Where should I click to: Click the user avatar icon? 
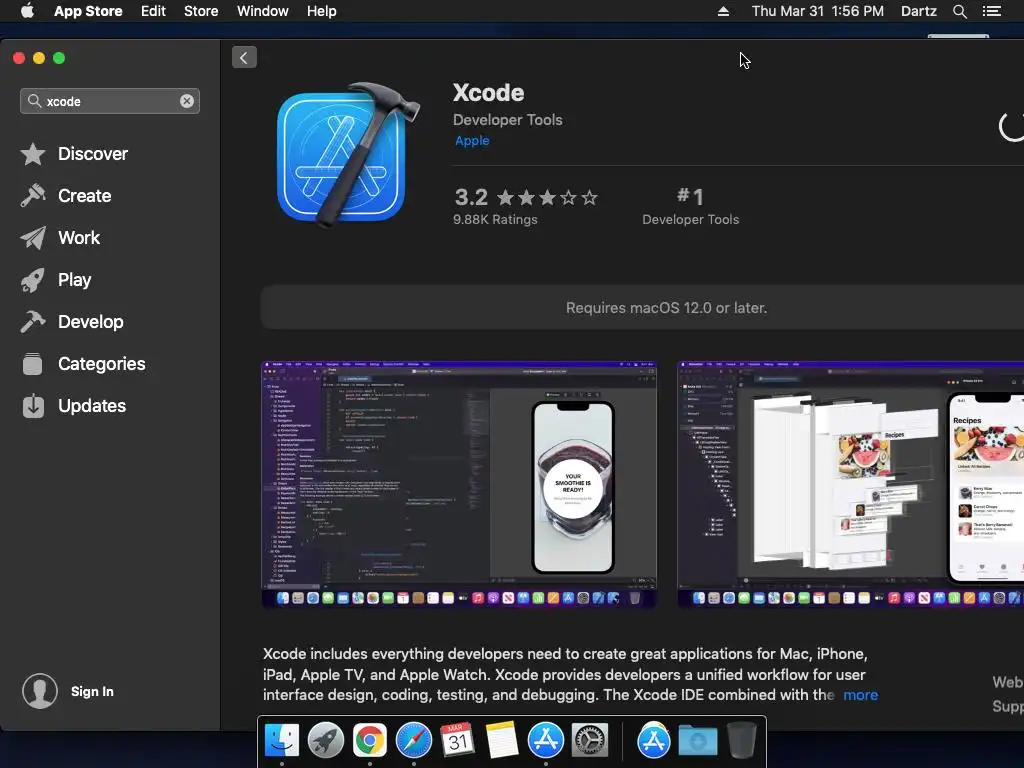40,692
